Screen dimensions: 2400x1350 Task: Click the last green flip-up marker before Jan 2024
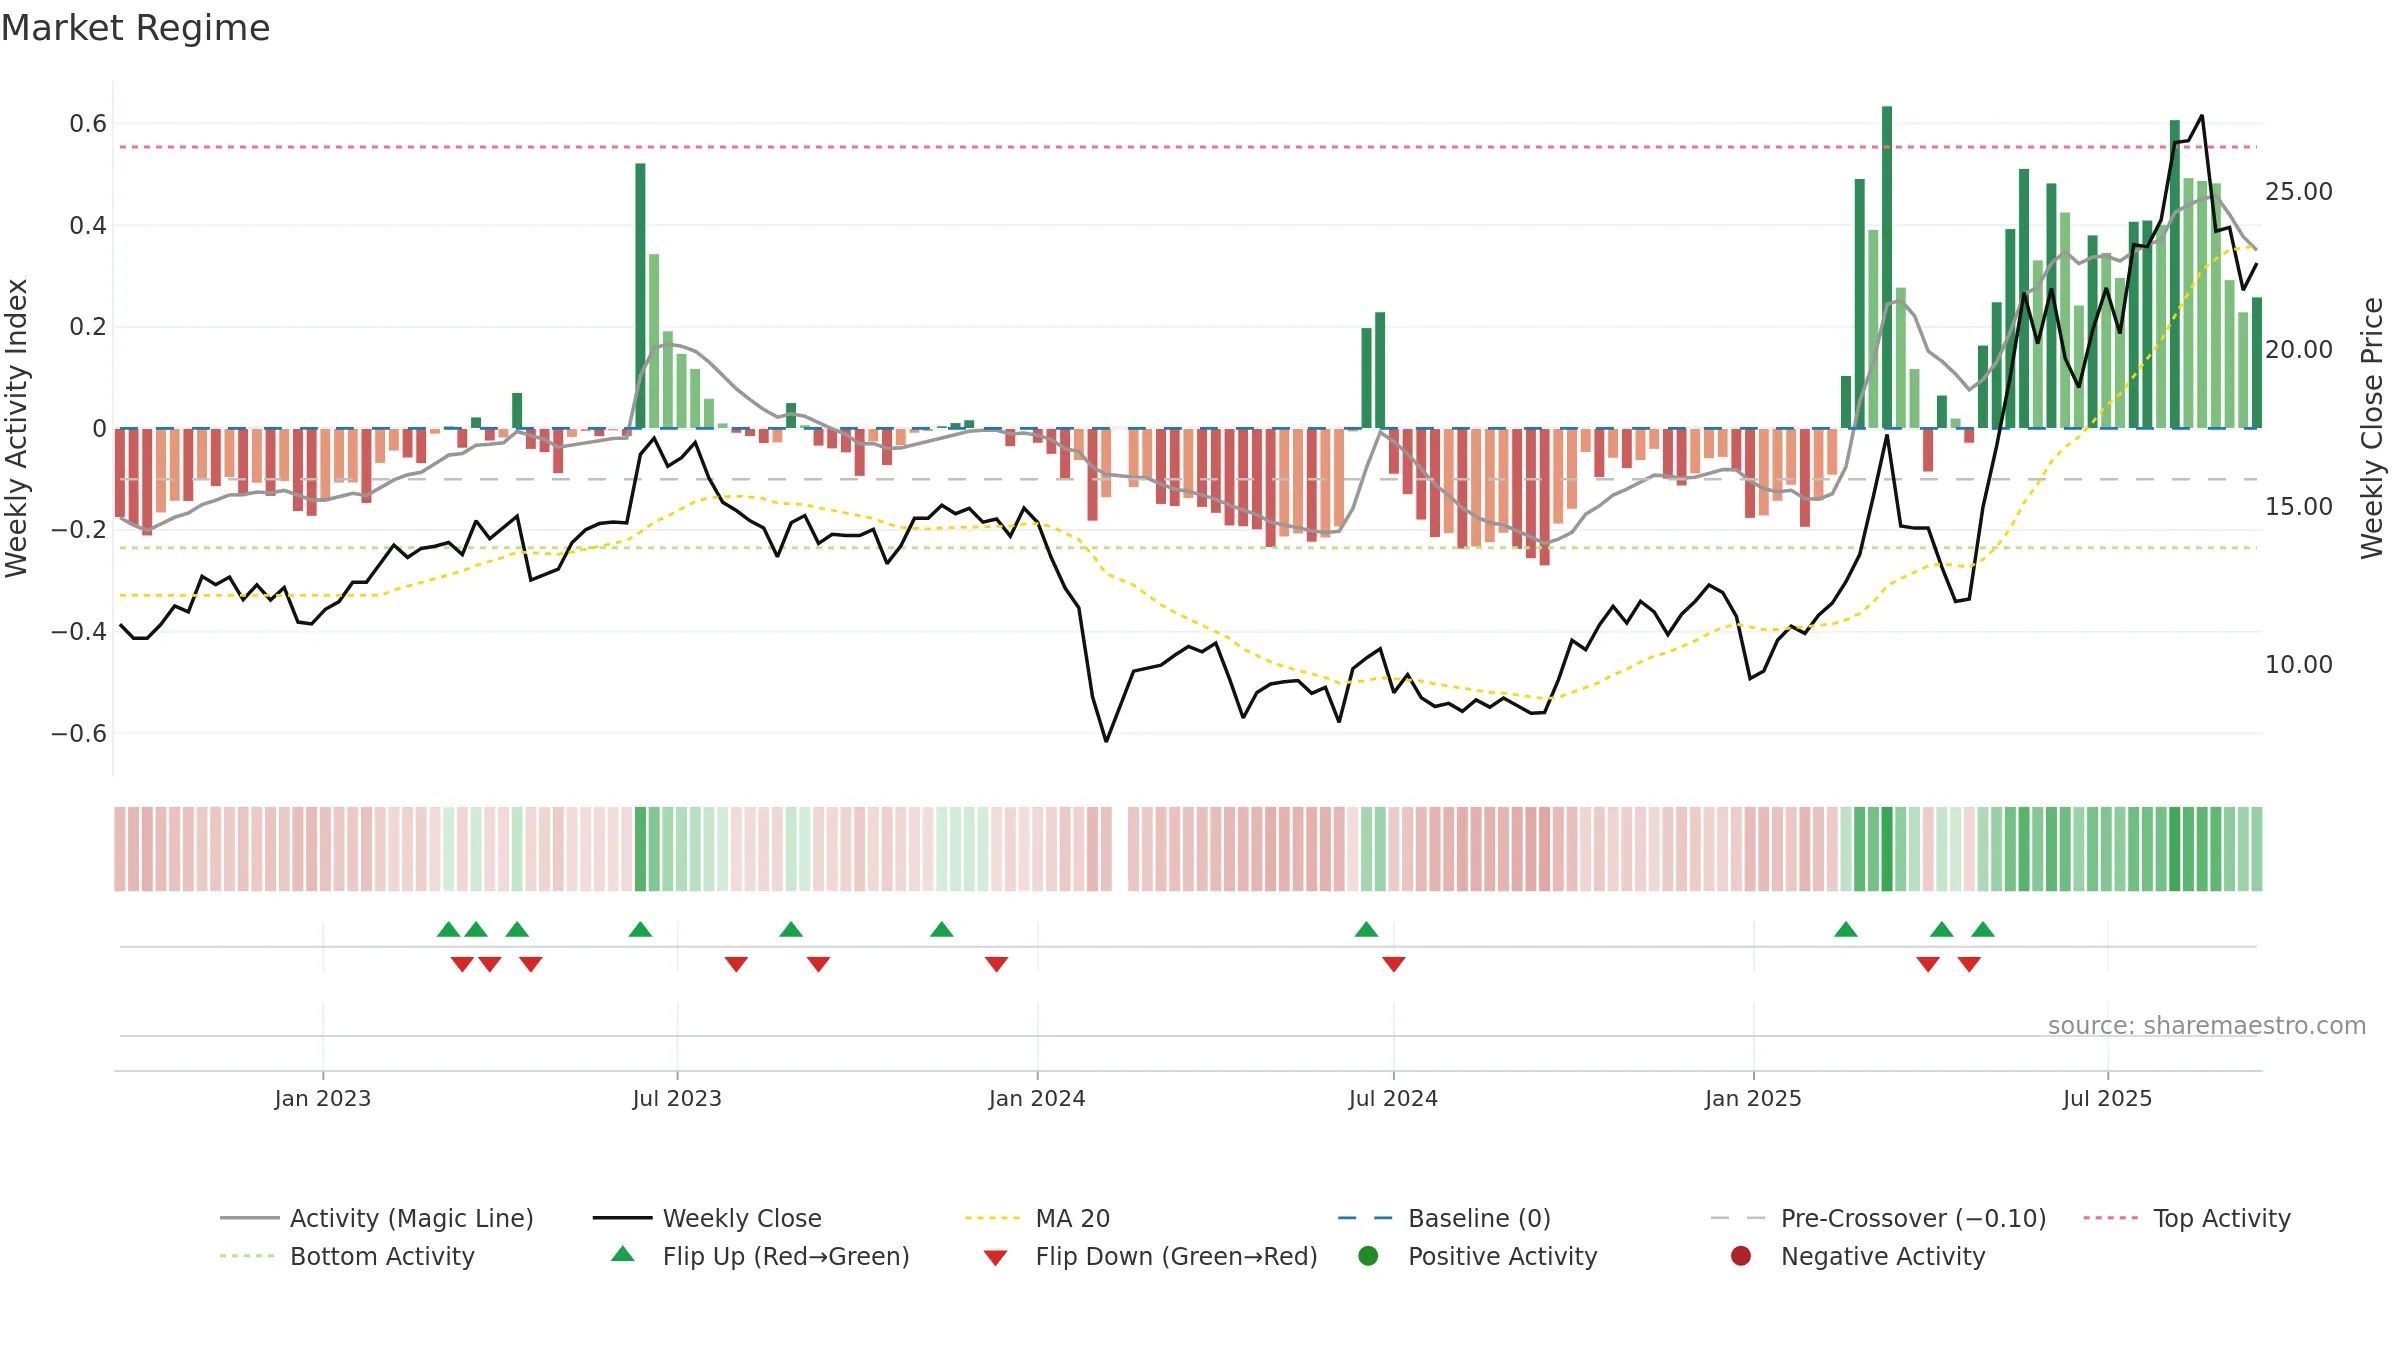(942, 929)
